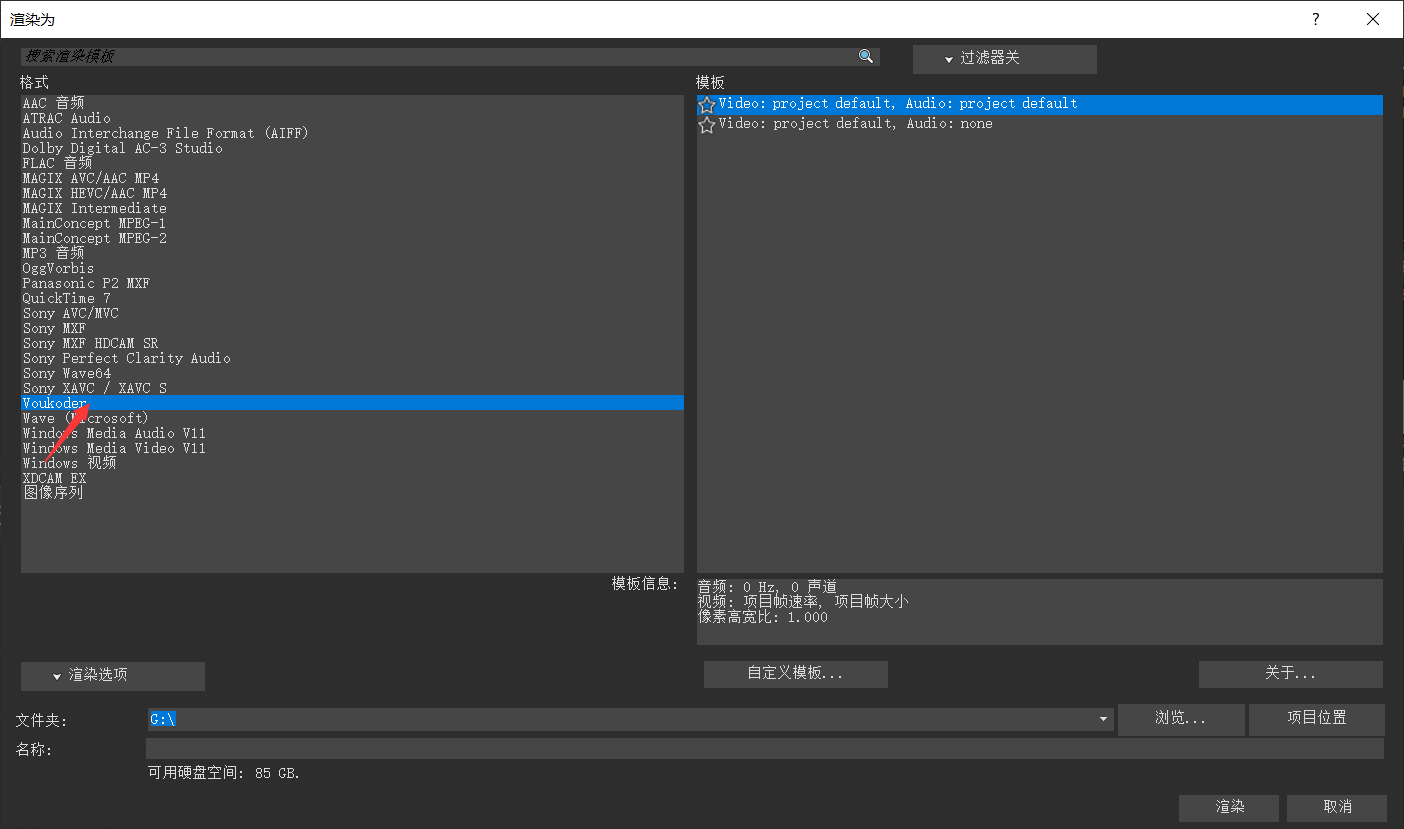The height and width of the screenshot is (829, 1404).
Task: Select Sony Perfect Clarity Audio format
Action: [x=352, y=358]
